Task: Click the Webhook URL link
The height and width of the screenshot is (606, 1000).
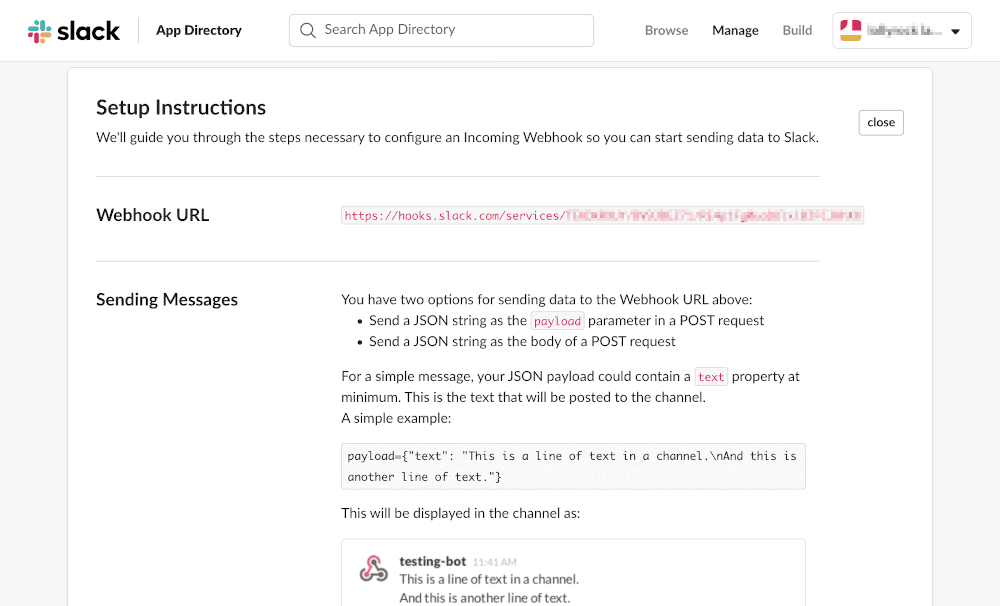Action: click(x=600, y=215)
